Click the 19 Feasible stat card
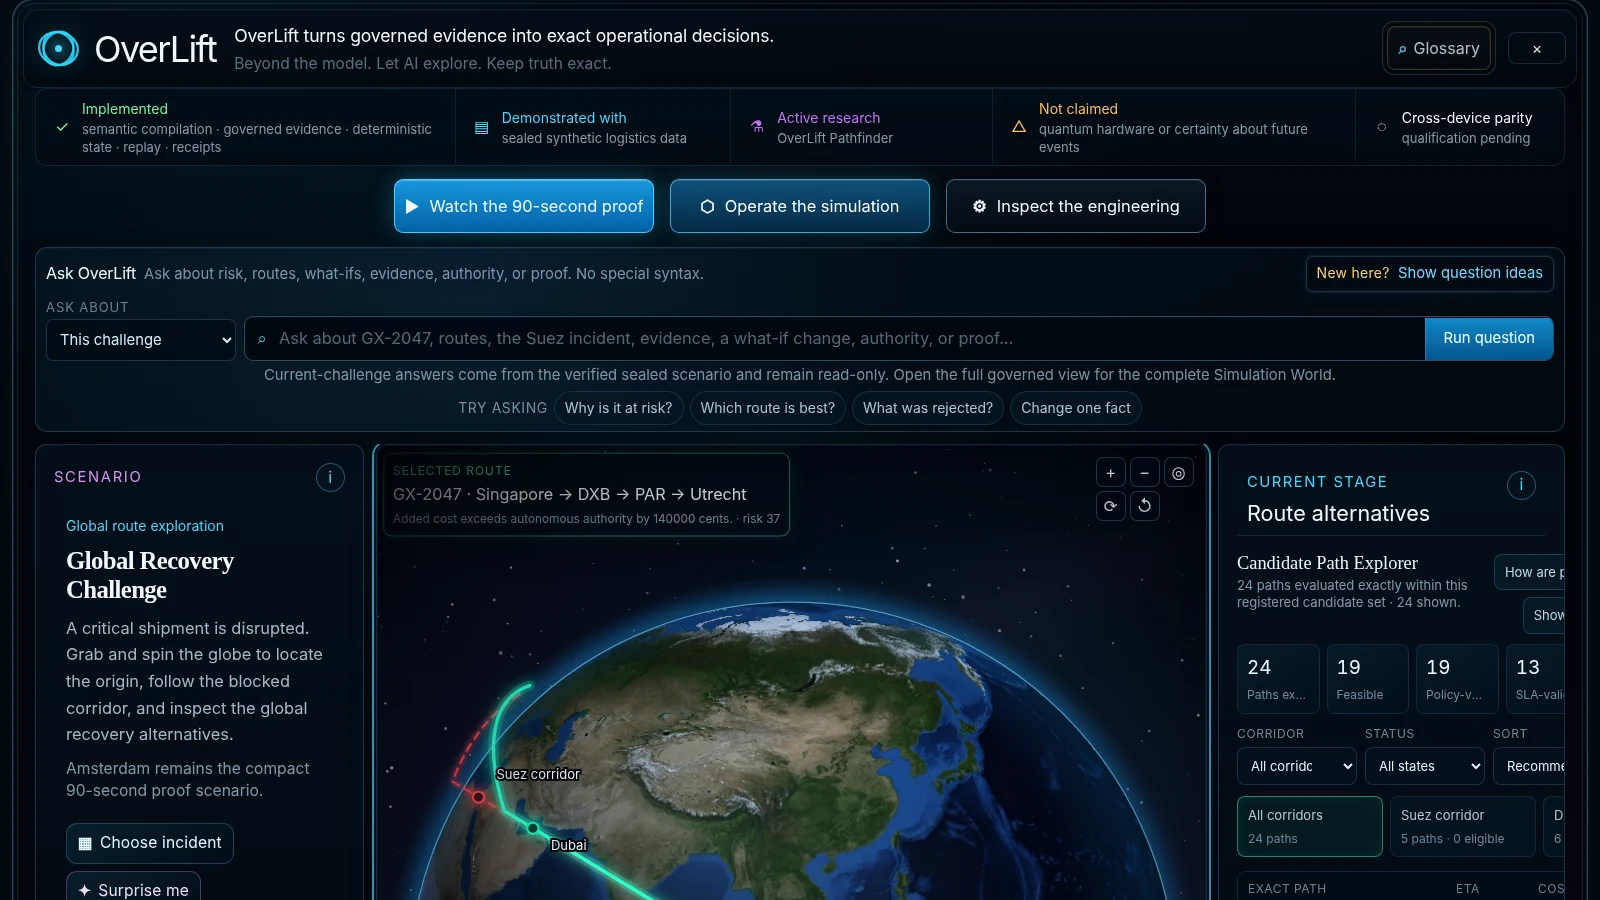 click(1367, 679)
